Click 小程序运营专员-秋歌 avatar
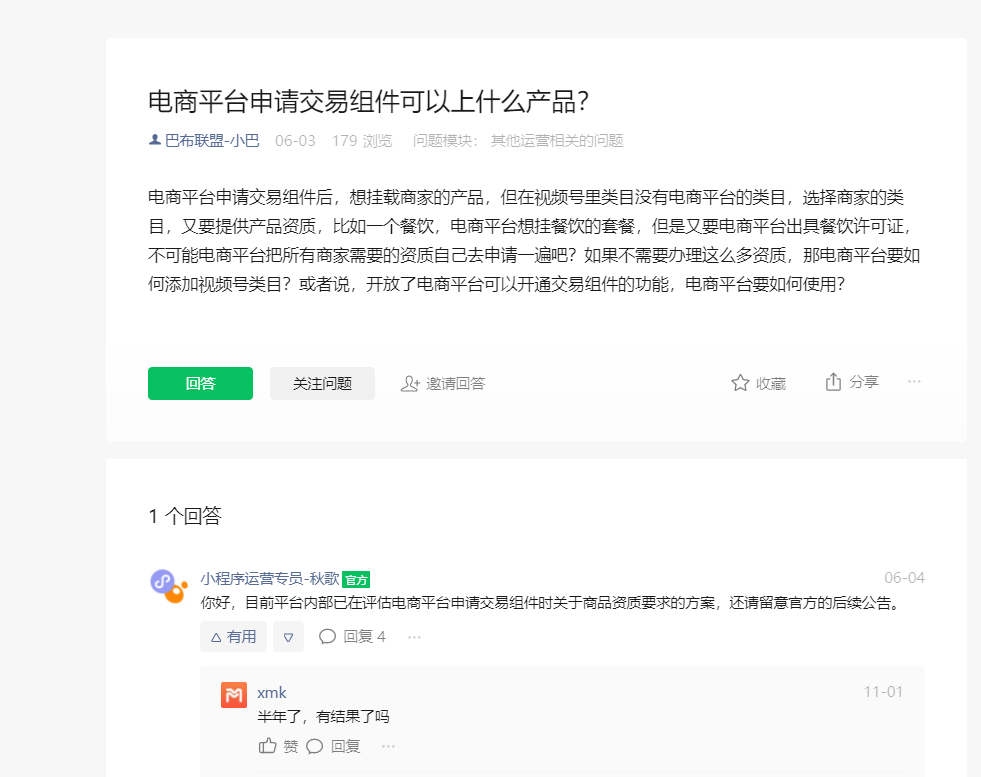The image size is (981, 777). click(x=168, y=586)
